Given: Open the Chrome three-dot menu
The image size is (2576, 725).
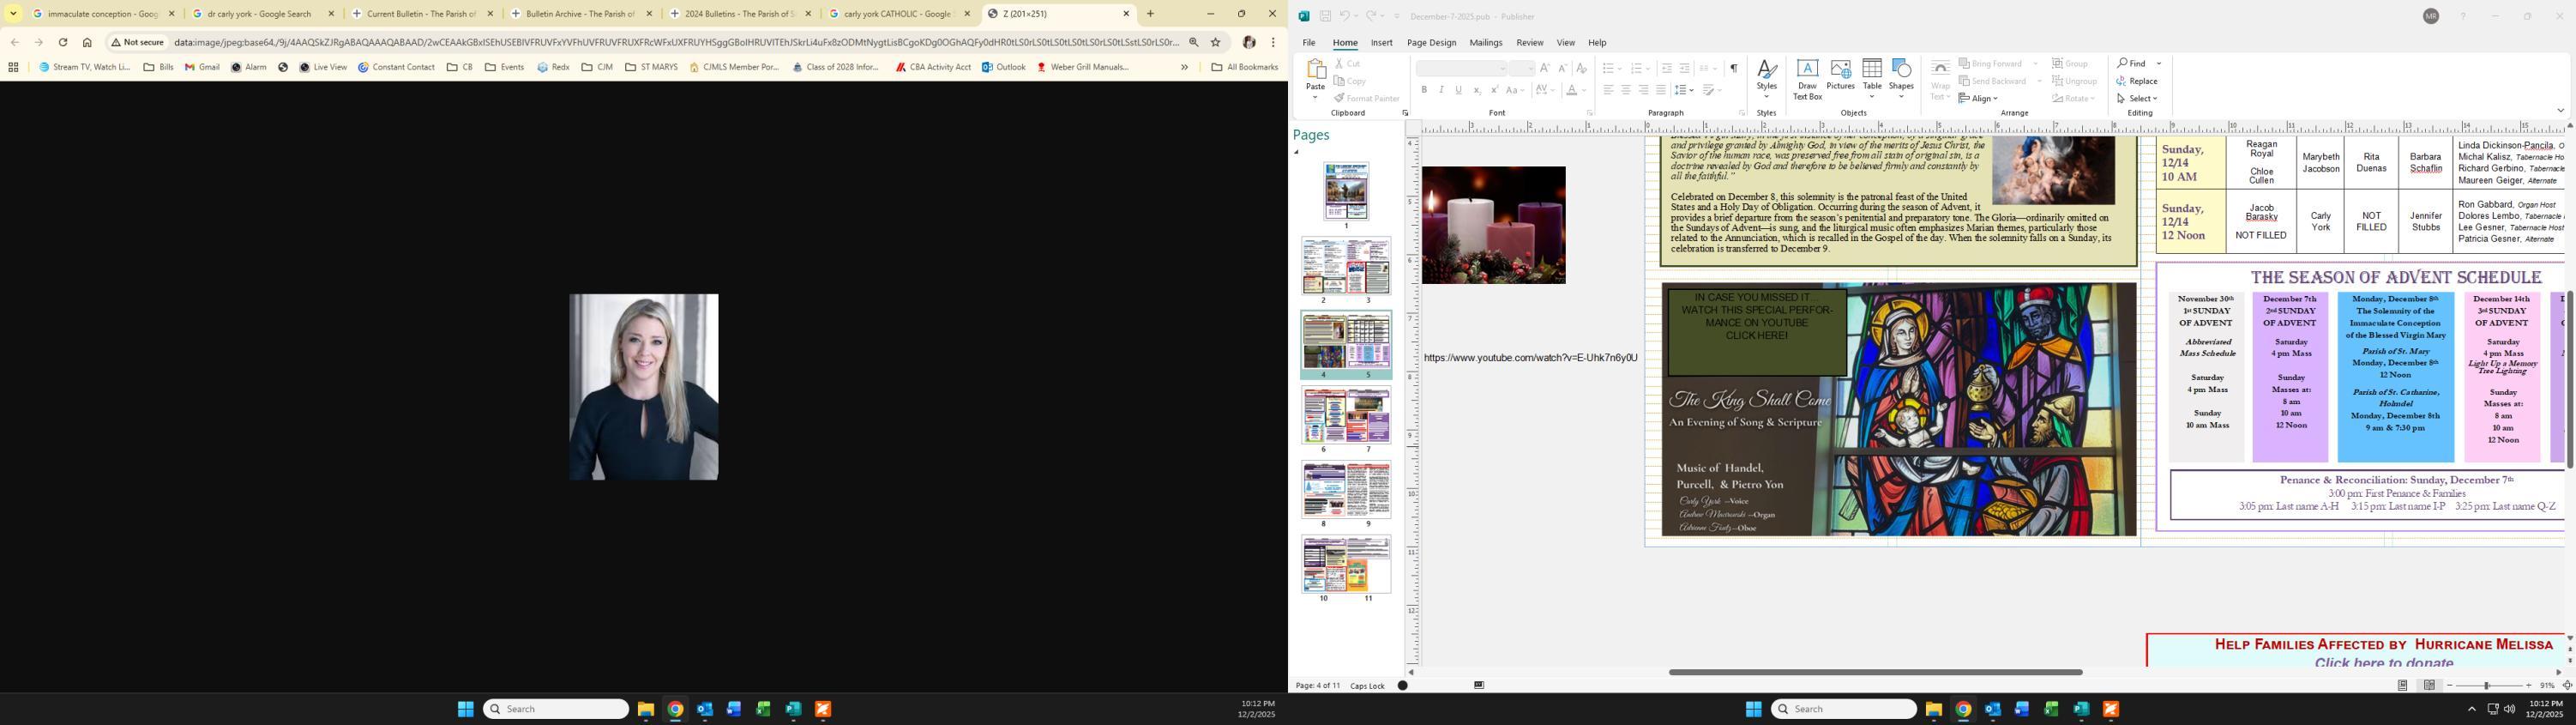Looking at the screenshot, I should point(1273,42).
